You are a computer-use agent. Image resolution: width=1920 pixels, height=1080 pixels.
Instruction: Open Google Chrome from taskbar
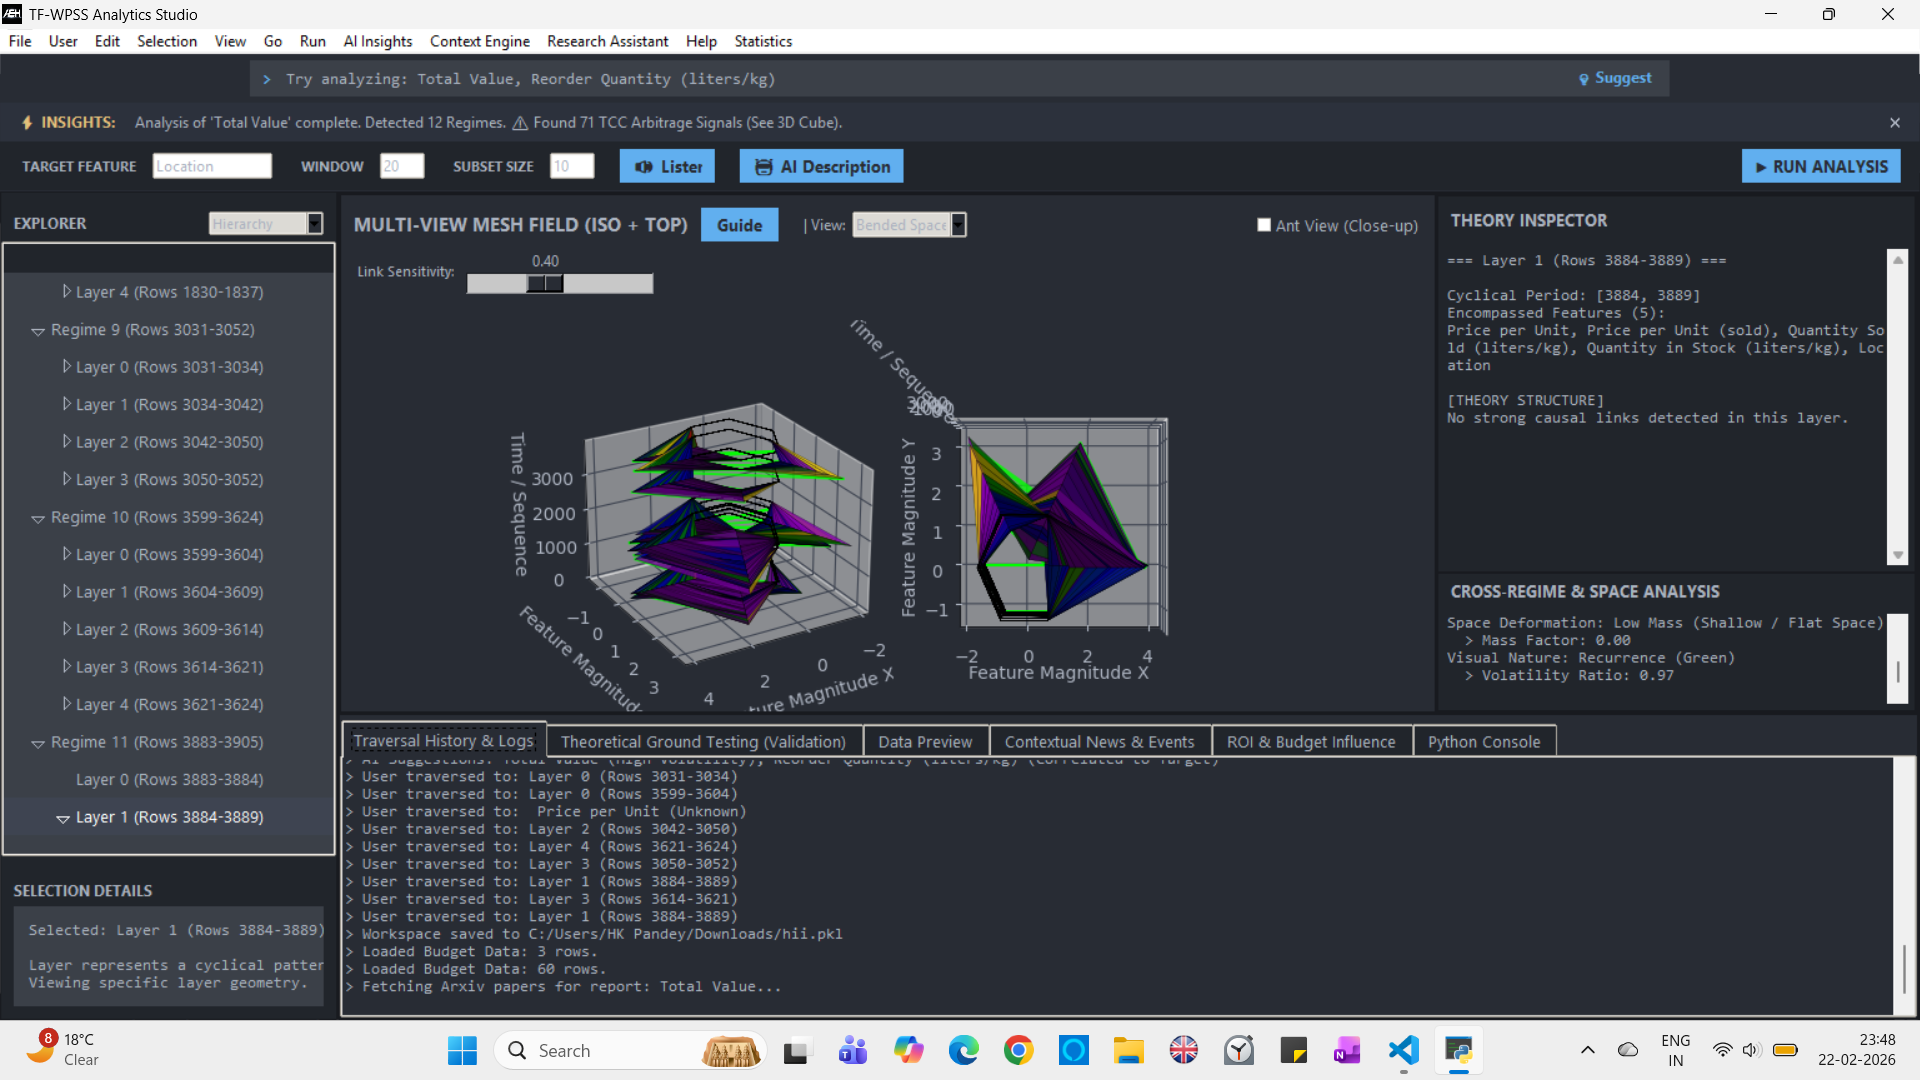coord(1019,1050)
